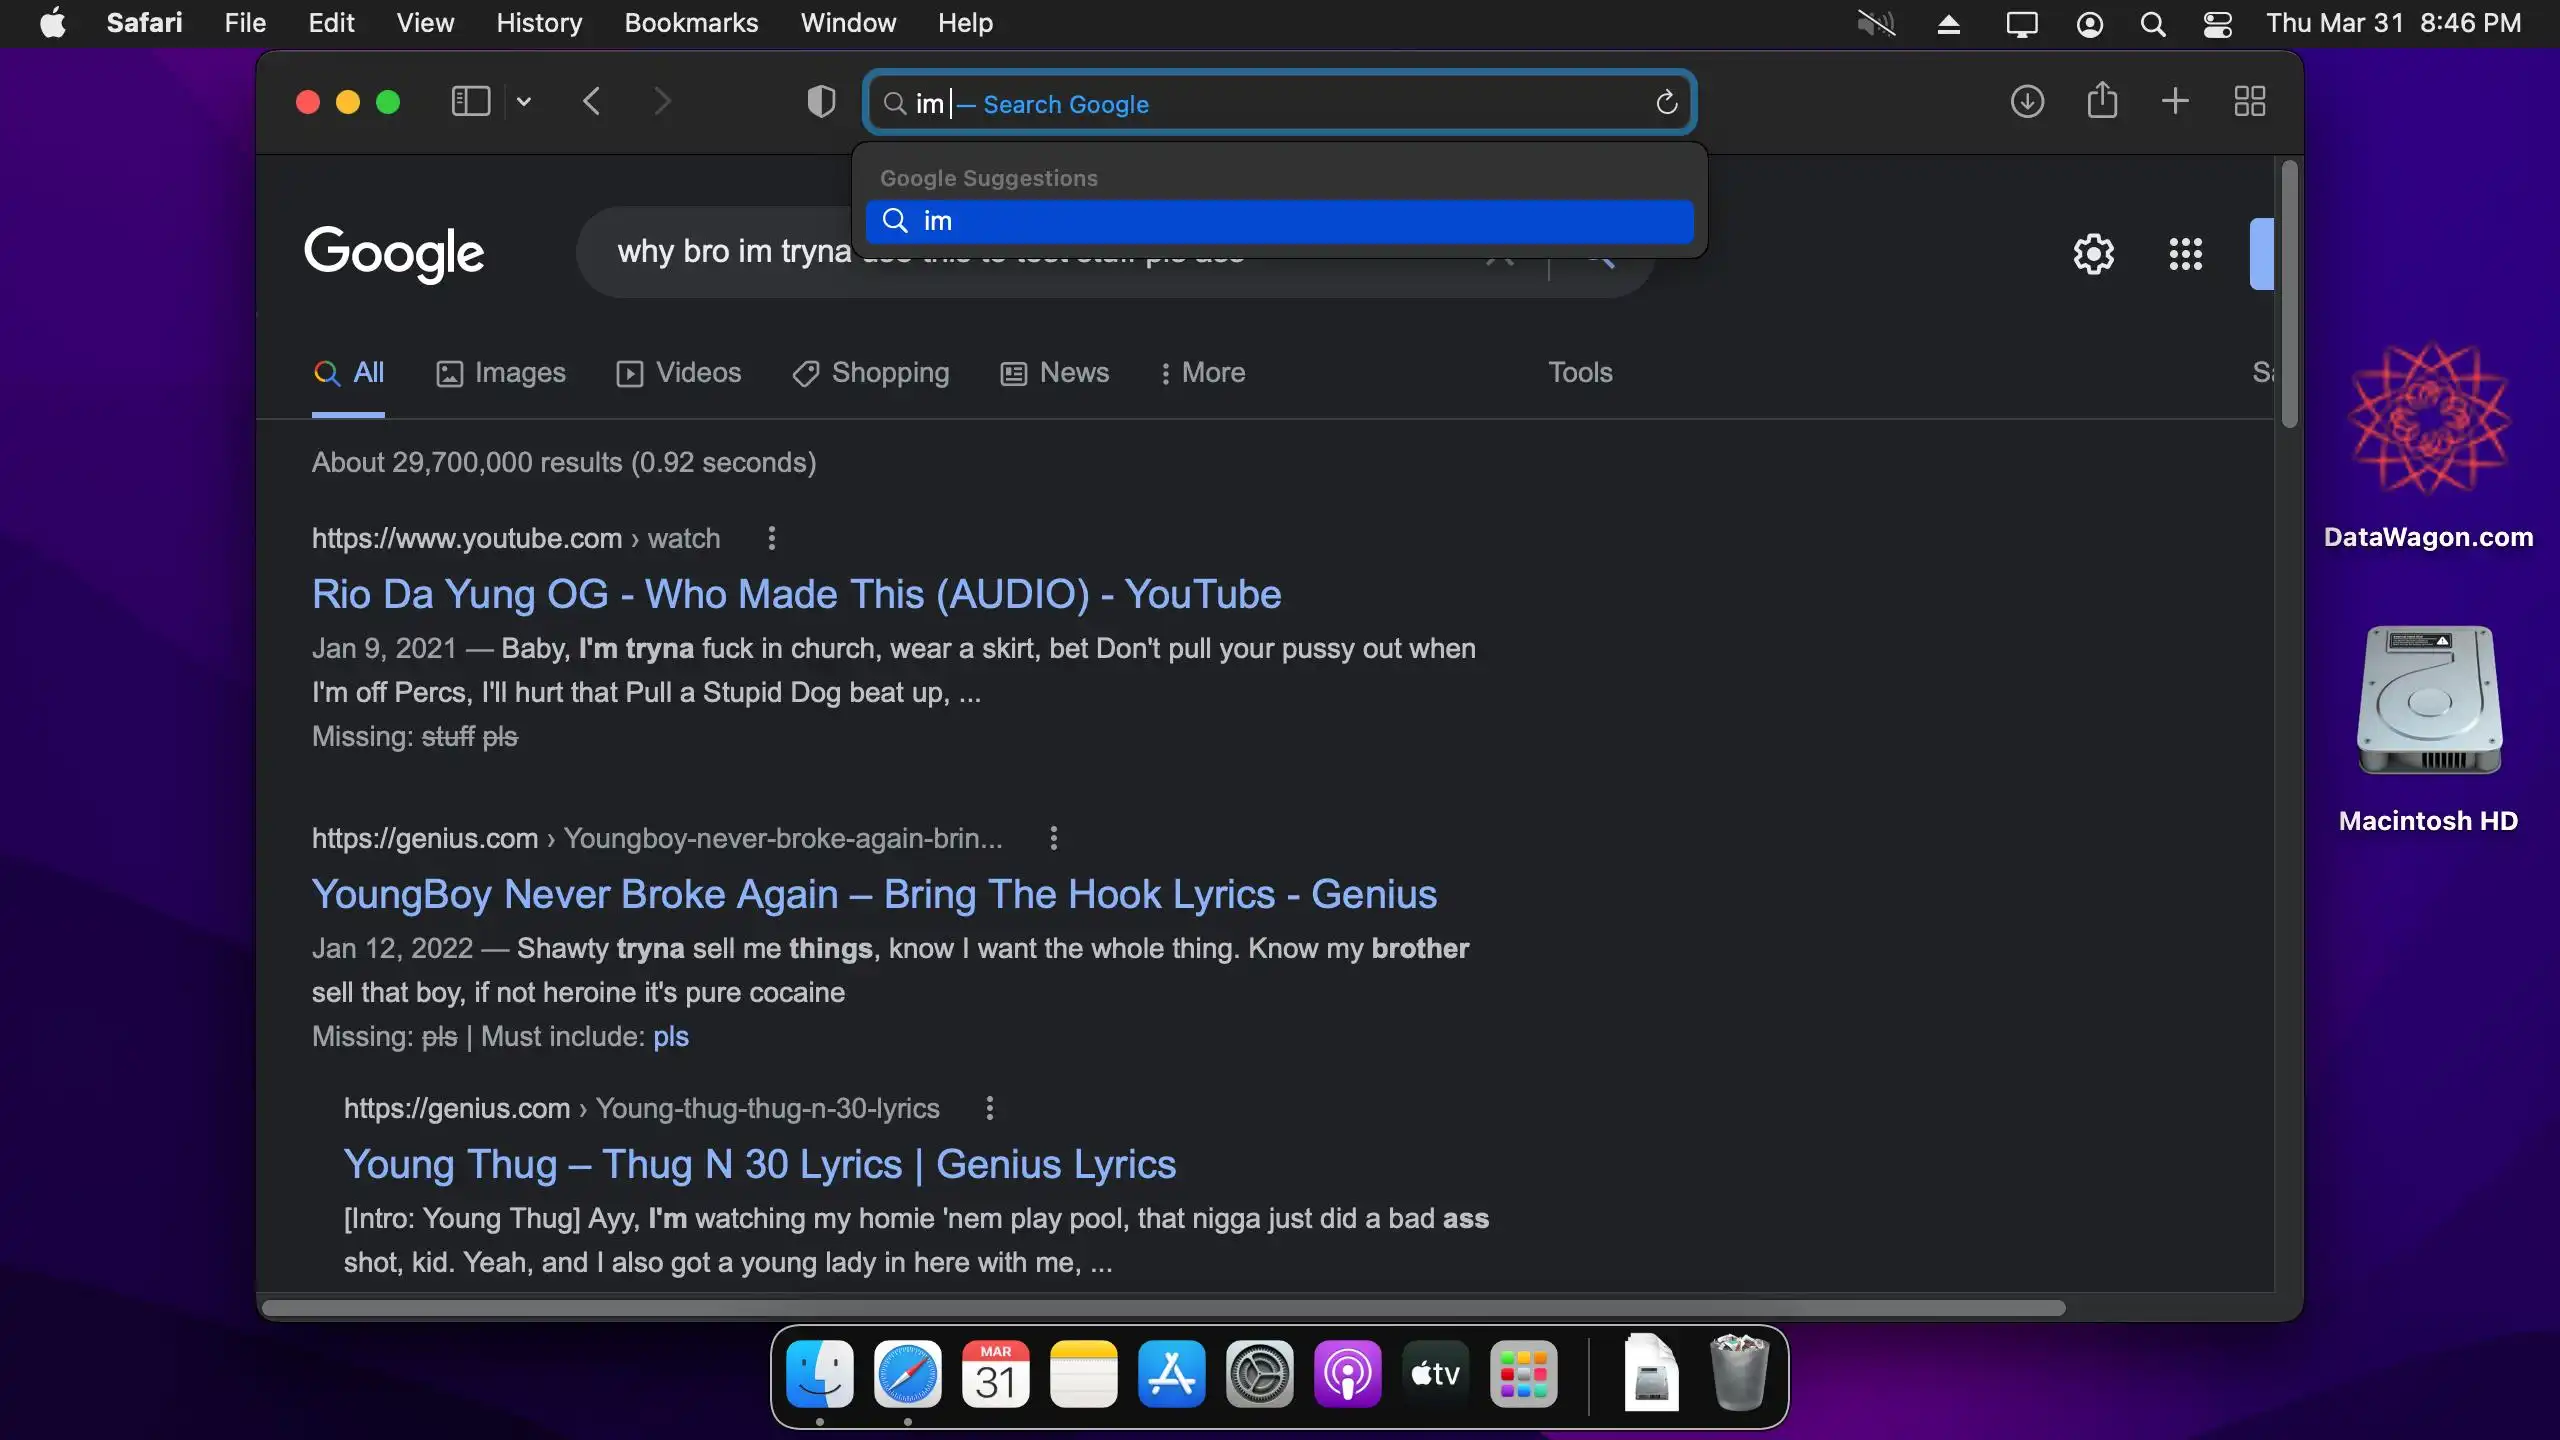Open the Rio Da Yung OG YouTube link
This screenshot has width=2560, height=1440.
click(x=796, y=594)
